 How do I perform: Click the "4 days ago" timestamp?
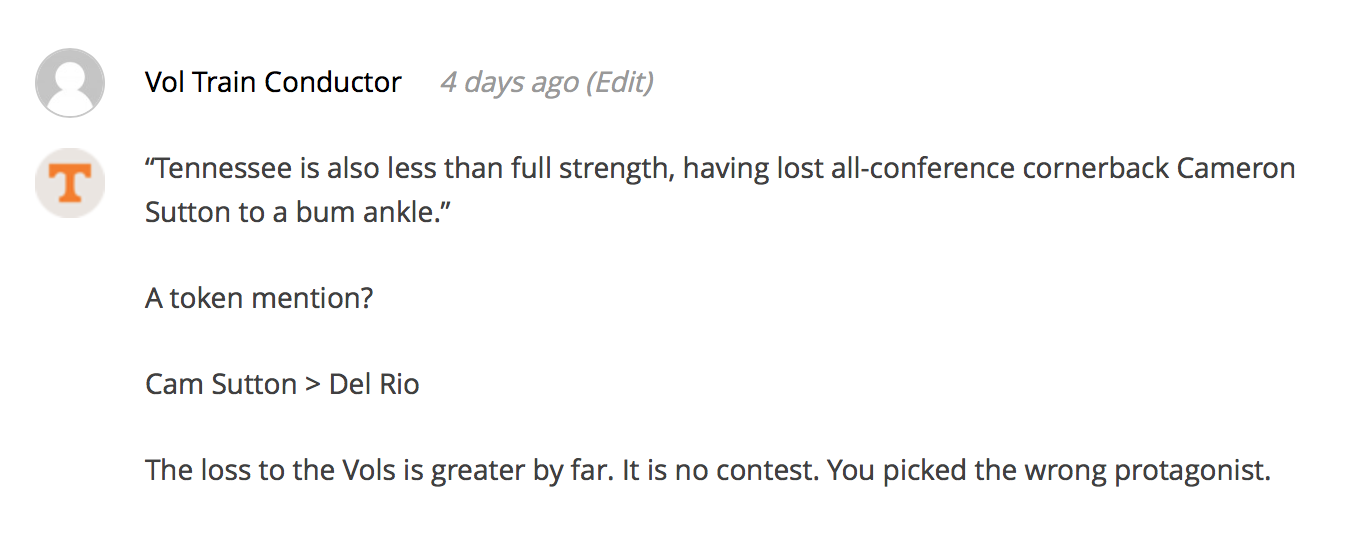[510, 82]
